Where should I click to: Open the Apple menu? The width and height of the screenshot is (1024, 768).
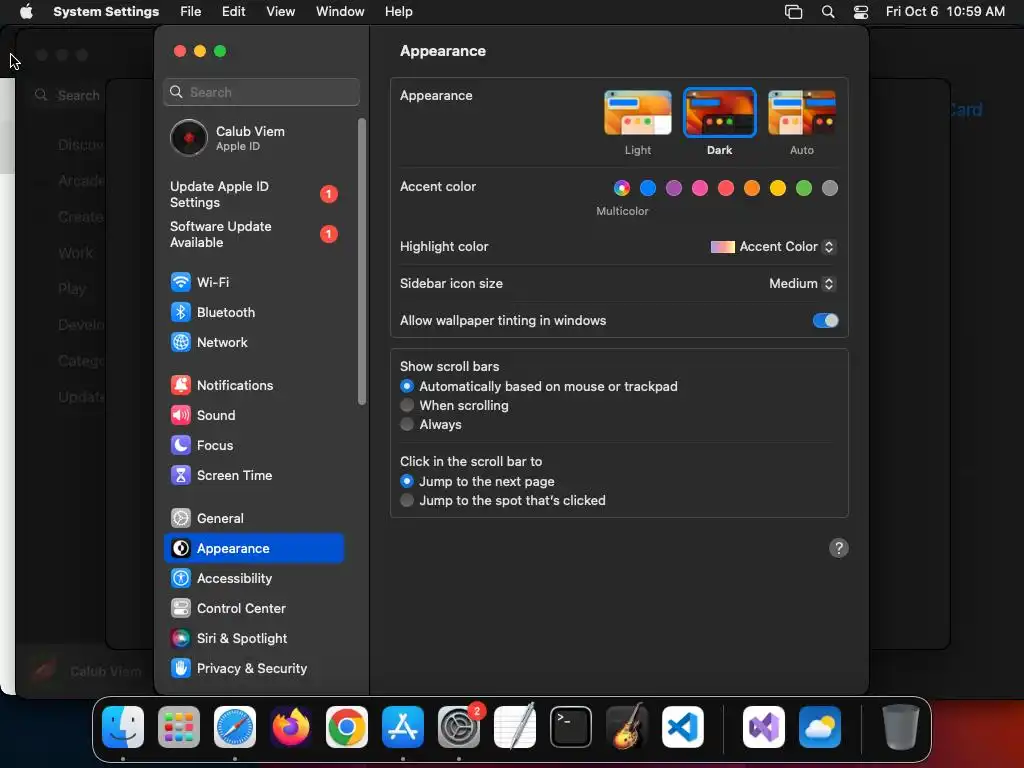[26, 12]
